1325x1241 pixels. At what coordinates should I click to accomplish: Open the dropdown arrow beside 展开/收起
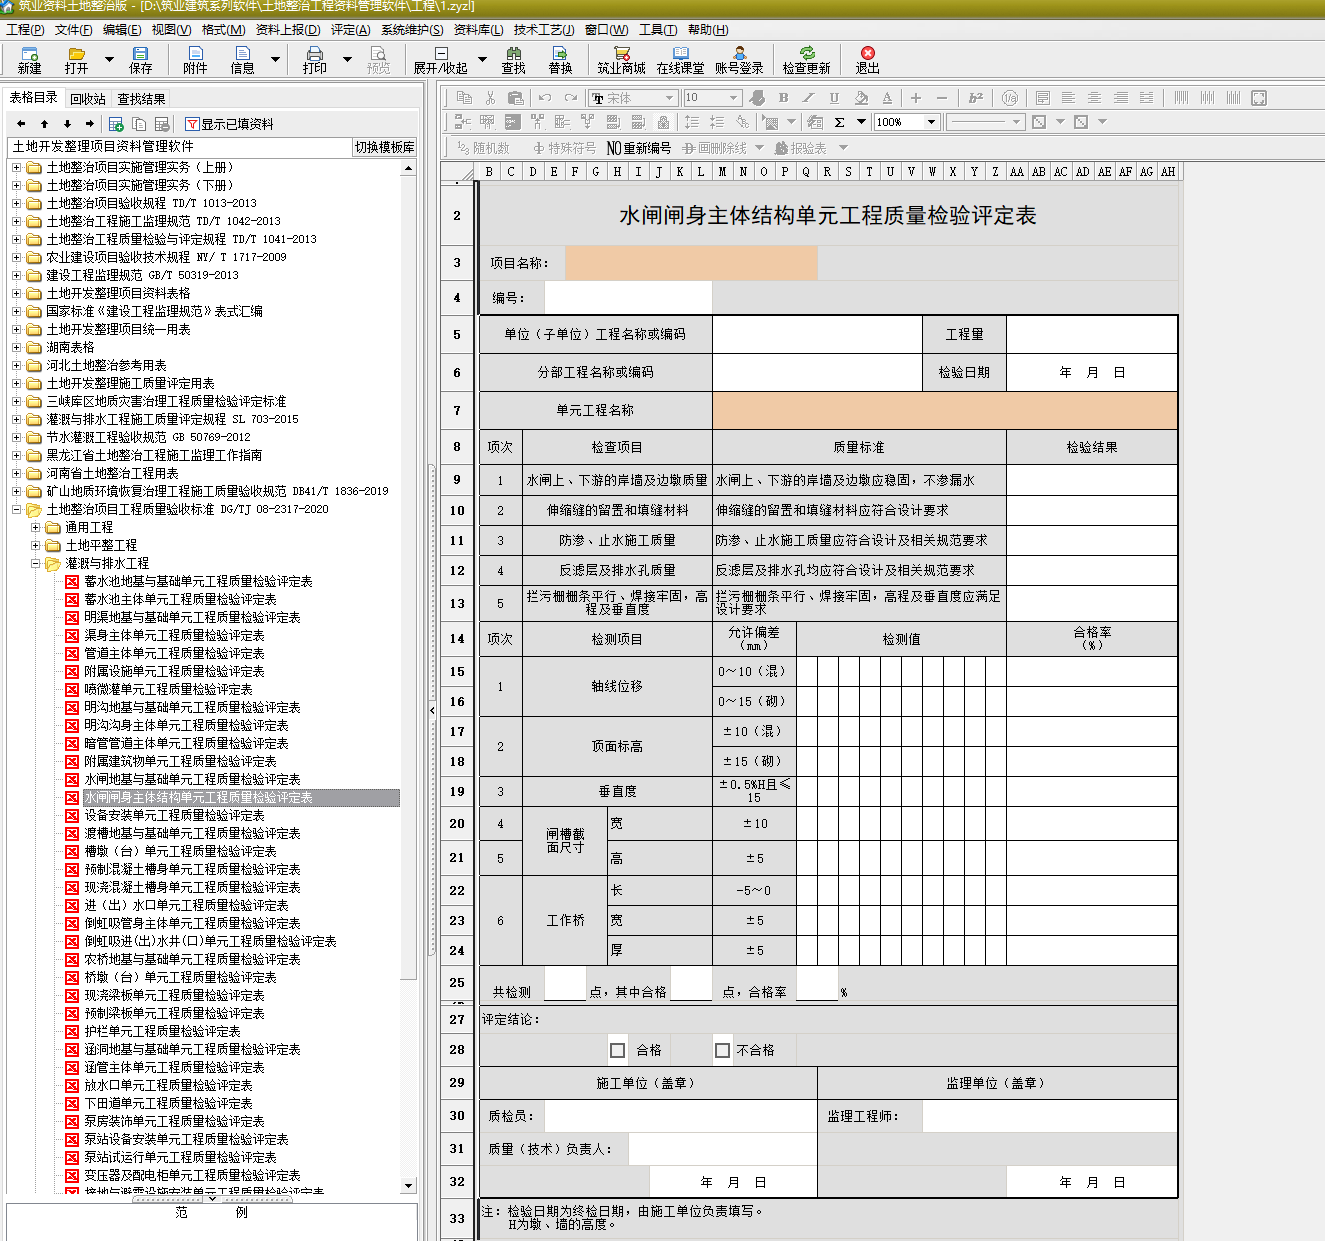pyautogui.click(x=481, y=60)
